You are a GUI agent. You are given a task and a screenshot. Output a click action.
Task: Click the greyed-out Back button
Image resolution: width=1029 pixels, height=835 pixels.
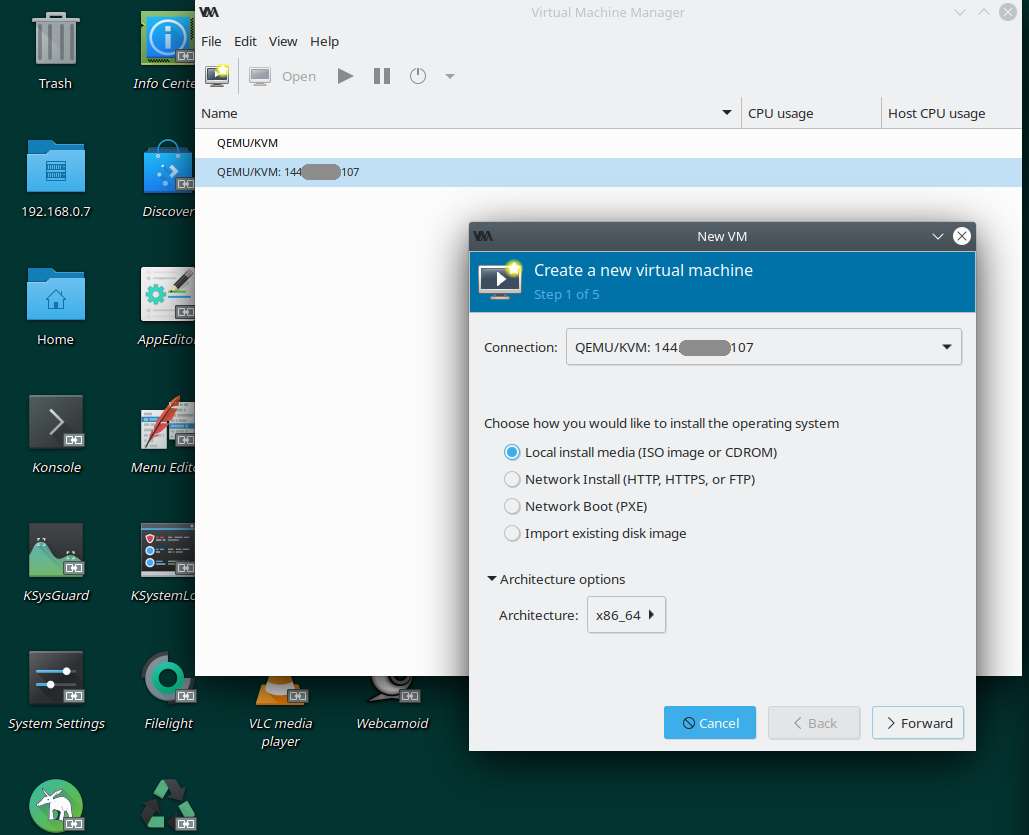[814, 723]
